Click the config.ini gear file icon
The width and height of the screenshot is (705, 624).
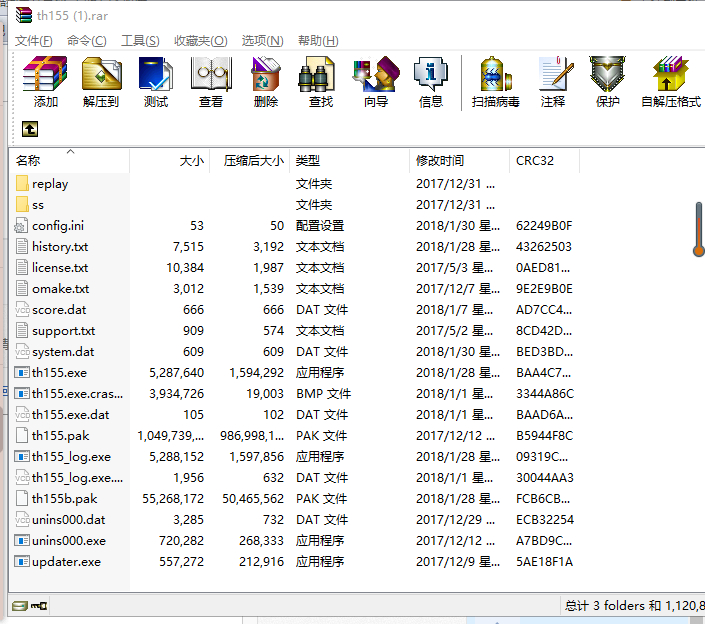point(21,226)
